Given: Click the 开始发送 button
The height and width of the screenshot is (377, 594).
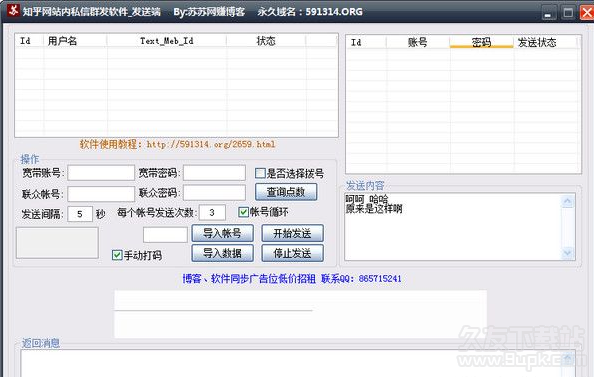Looking at the screenshot, I should pyautogui.click(x=292, y=233).
